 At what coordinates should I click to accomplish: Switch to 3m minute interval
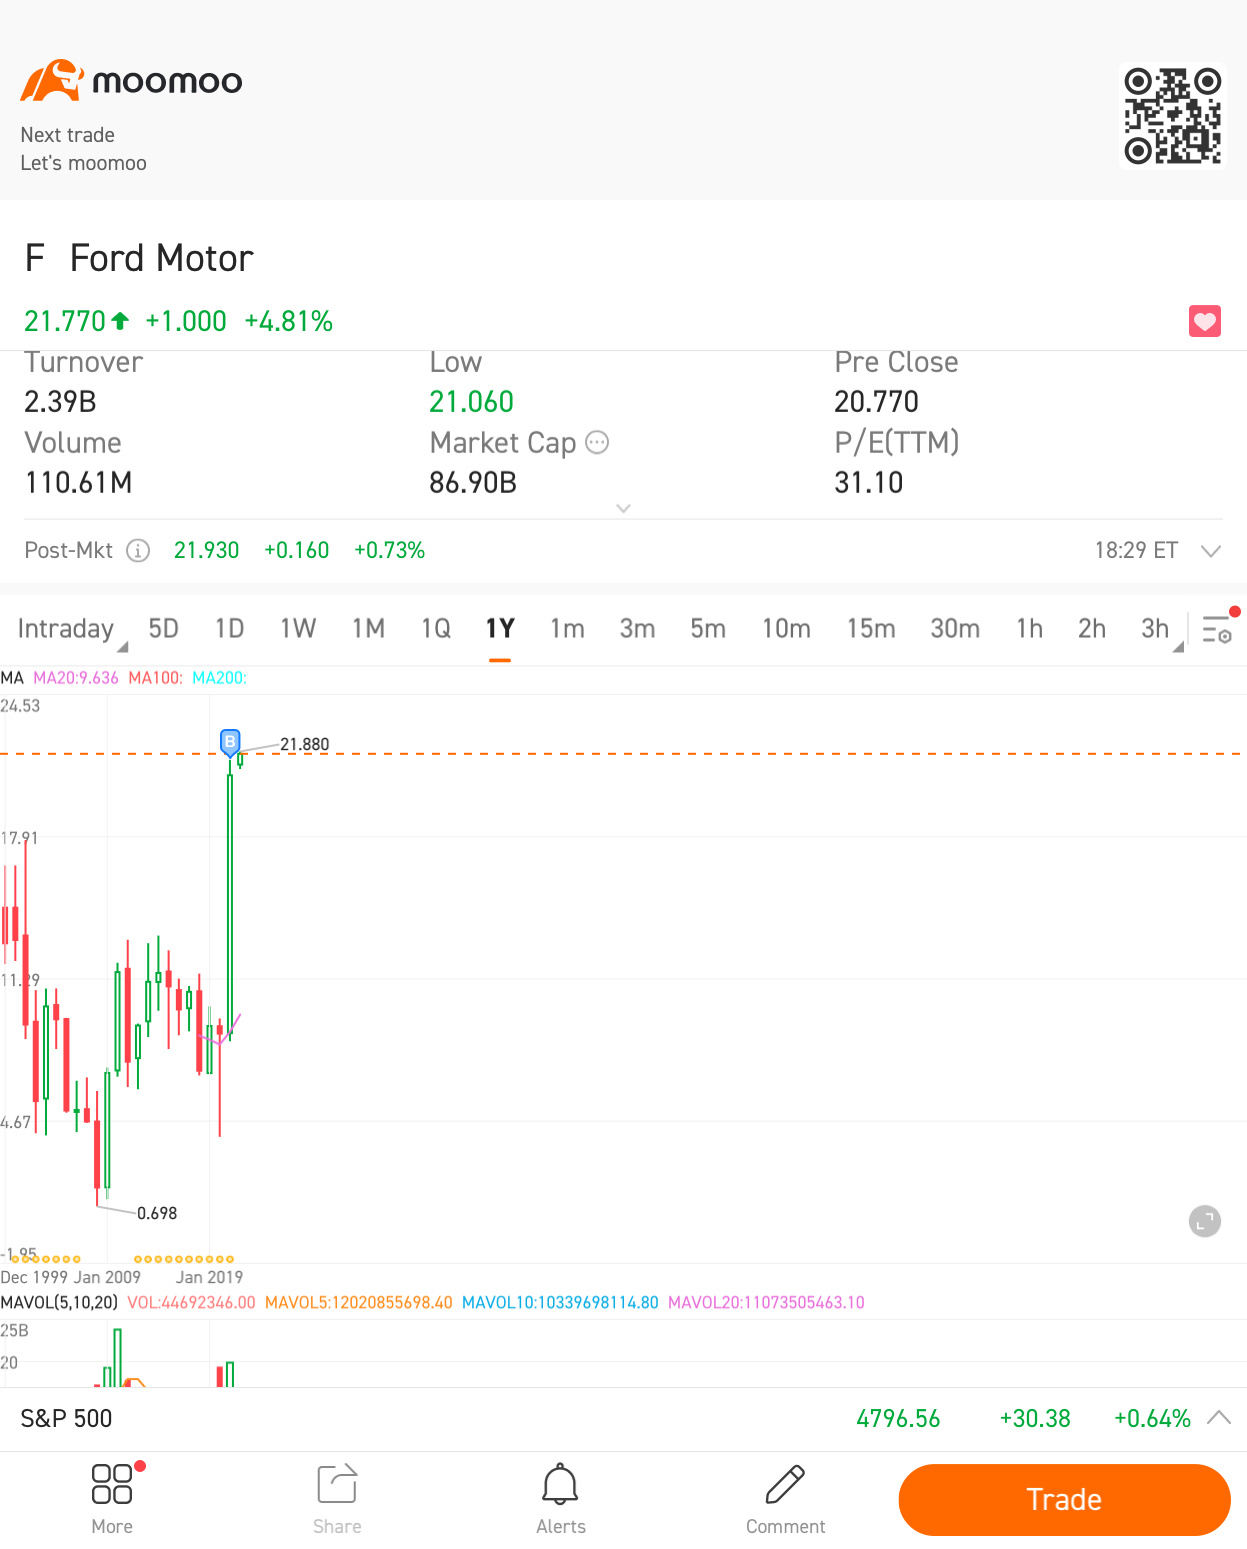(637, 628)
